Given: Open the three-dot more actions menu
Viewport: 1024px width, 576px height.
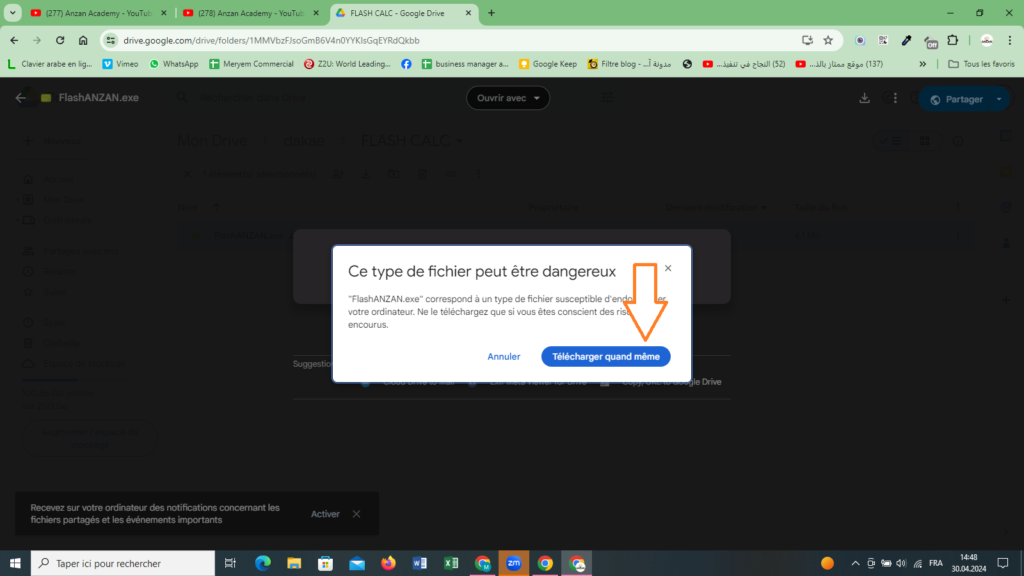Looking at the screenshot, I should point(895,98).
